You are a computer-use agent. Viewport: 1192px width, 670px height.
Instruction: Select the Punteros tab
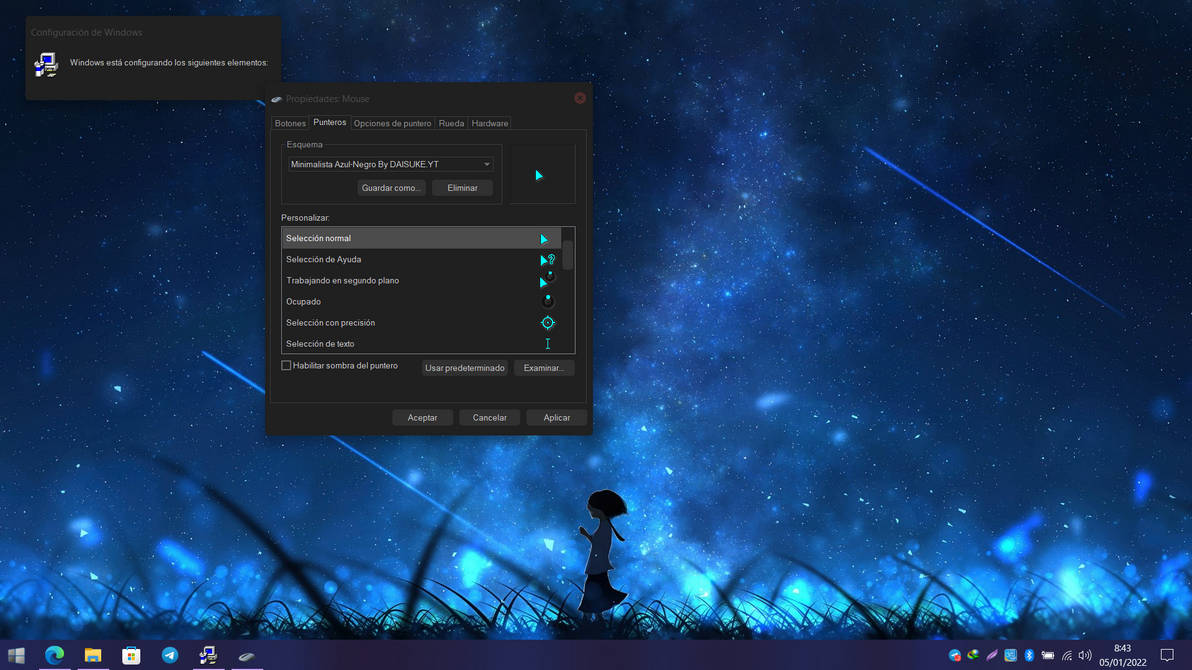(x=329, y=122)
